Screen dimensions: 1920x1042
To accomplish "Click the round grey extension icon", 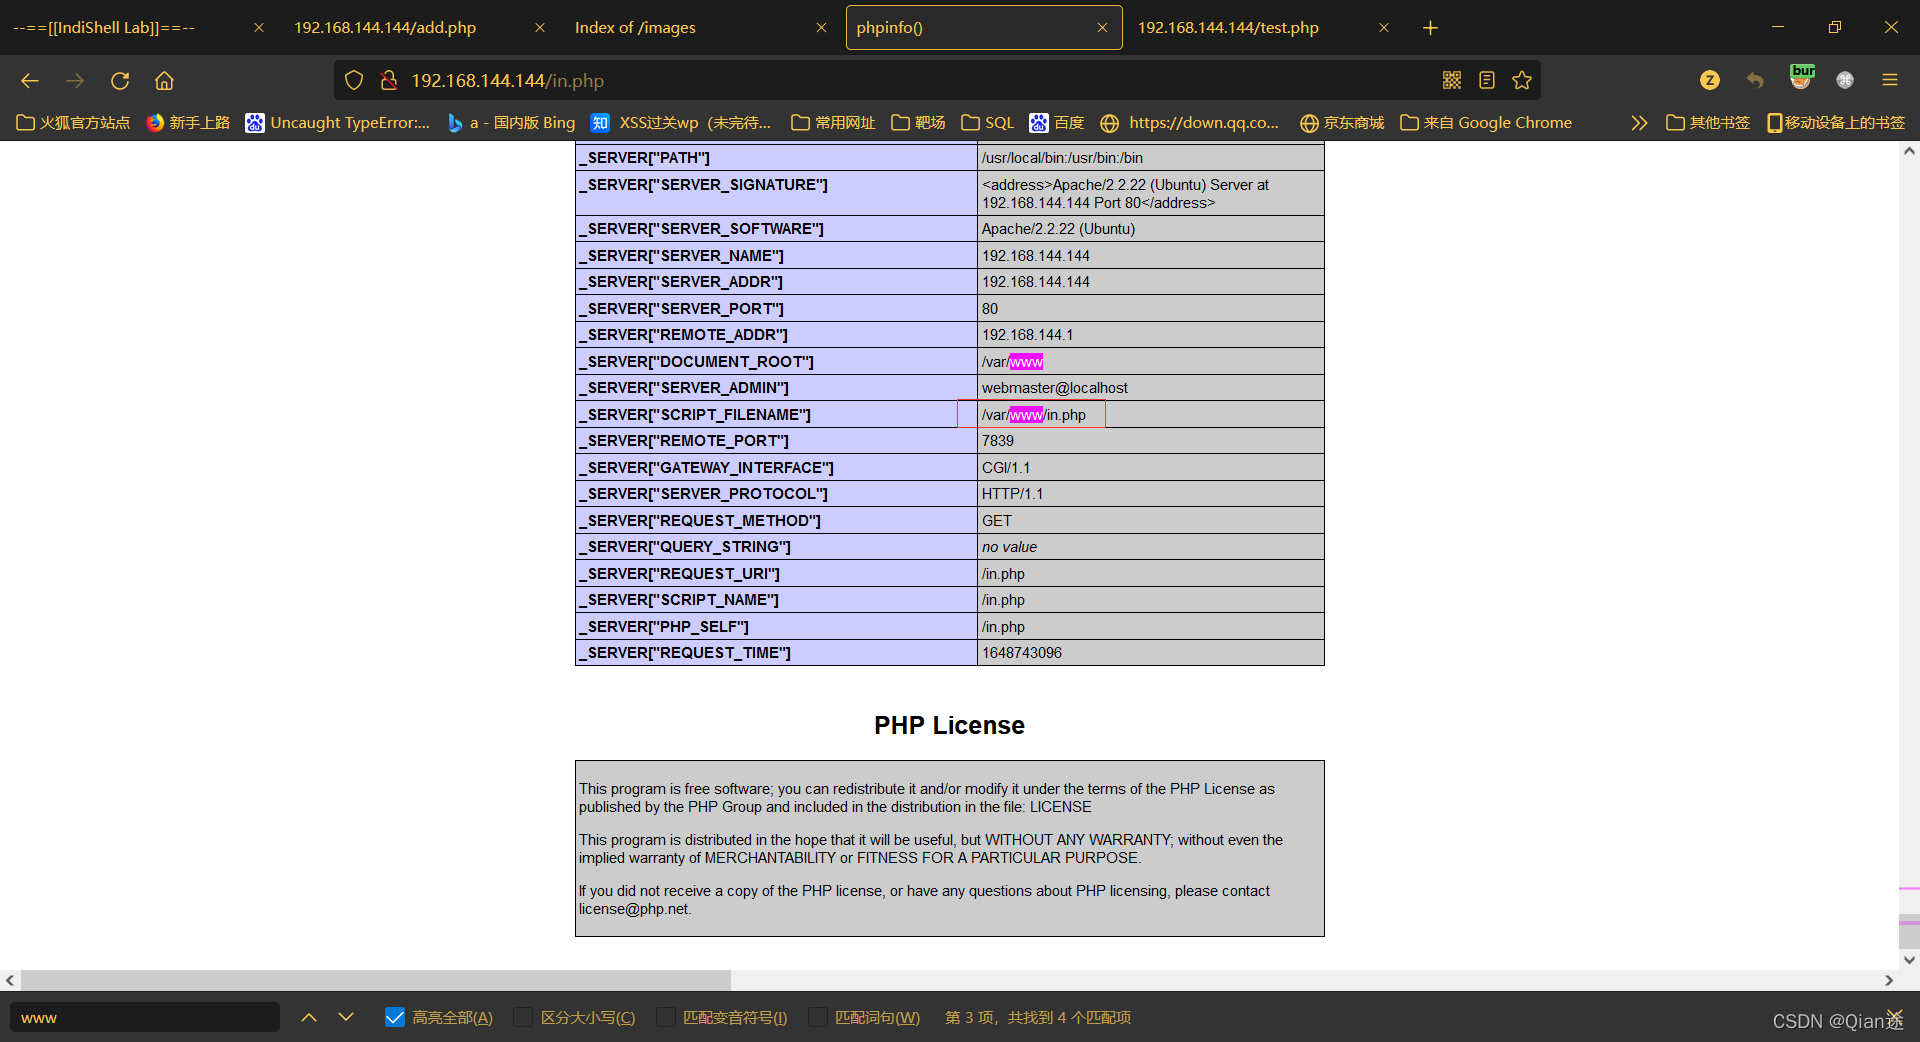I will point(1845,81).
